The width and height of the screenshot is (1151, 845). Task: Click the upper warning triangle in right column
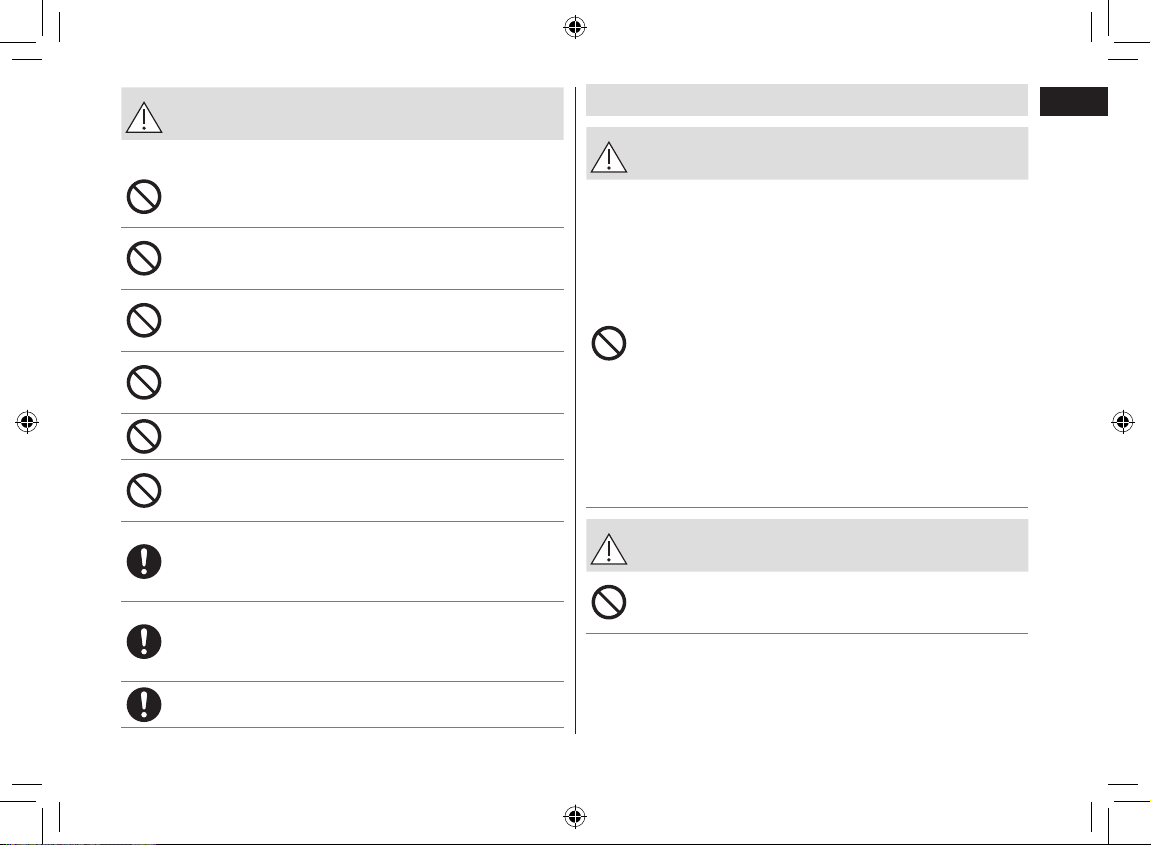[609, 157]
